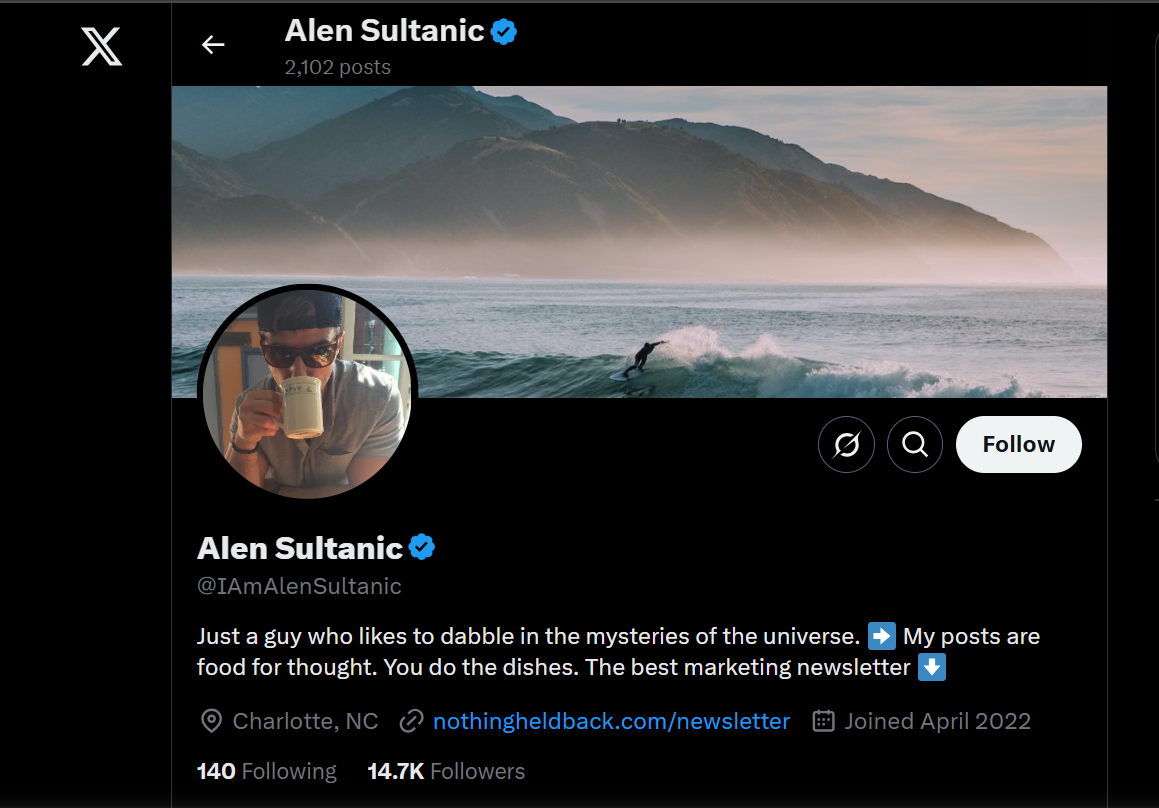View the 14.7K Followers list

point(445,771)
